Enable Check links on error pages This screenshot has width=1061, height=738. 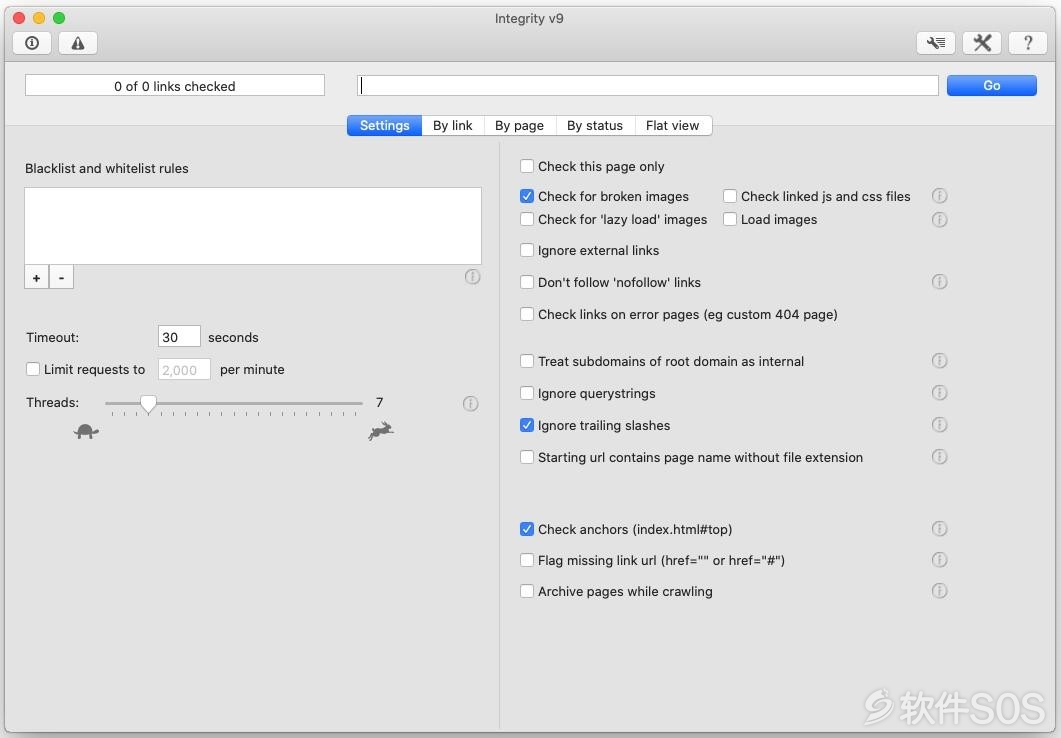tap(526, 314)
